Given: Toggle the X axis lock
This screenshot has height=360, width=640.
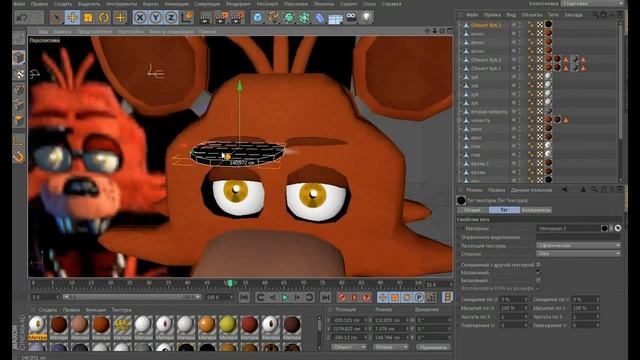Looking at the screenshot, I should coord(140,18).
